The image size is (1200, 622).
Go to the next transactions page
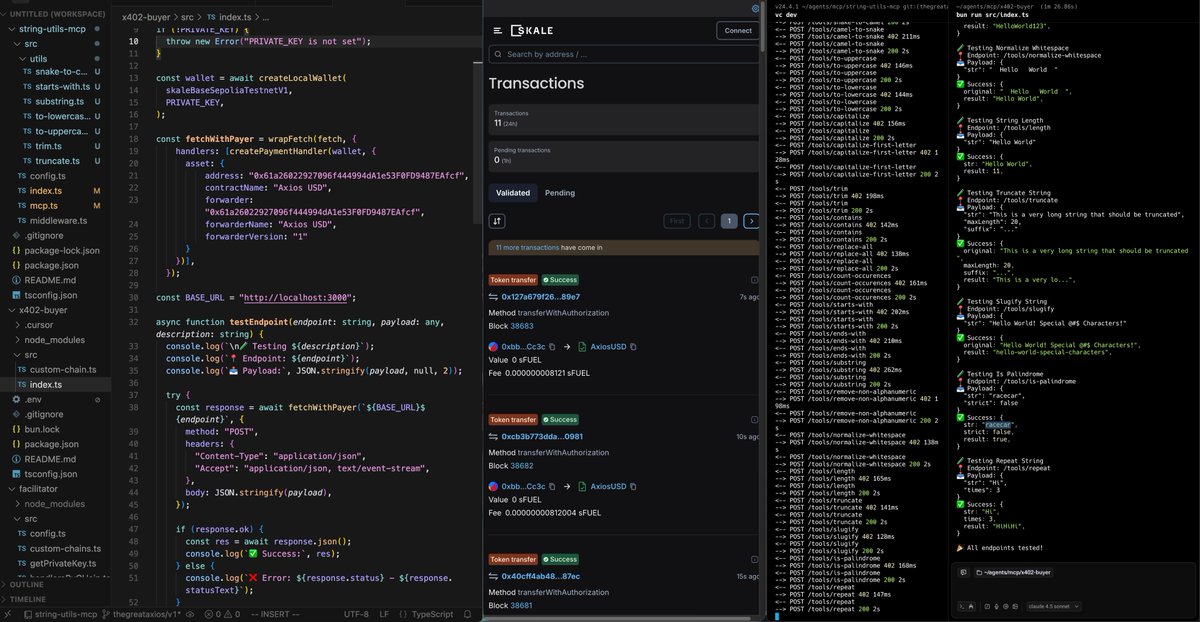751,221
